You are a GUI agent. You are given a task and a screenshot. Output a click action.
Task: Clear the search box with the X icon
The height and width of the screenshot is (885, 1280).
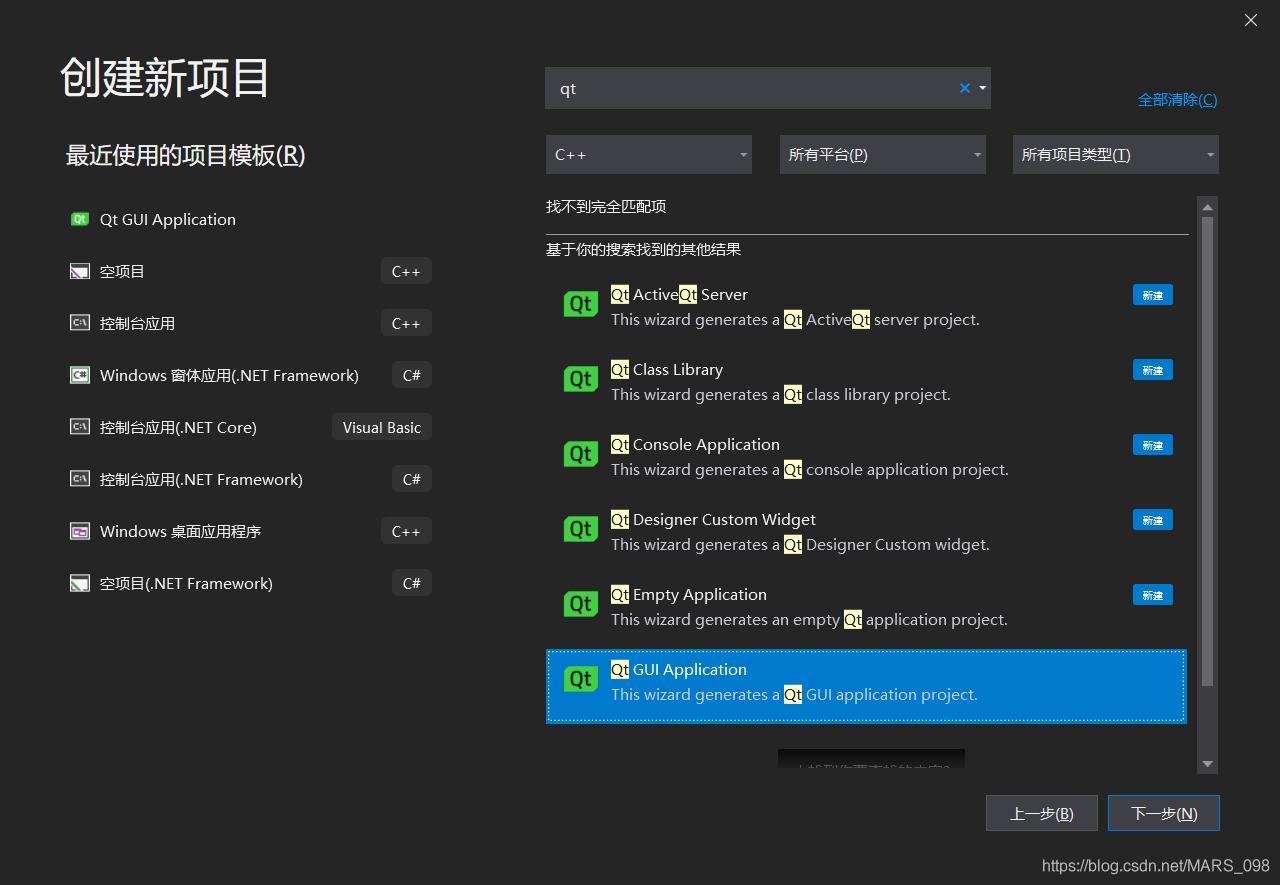[965, 88]
